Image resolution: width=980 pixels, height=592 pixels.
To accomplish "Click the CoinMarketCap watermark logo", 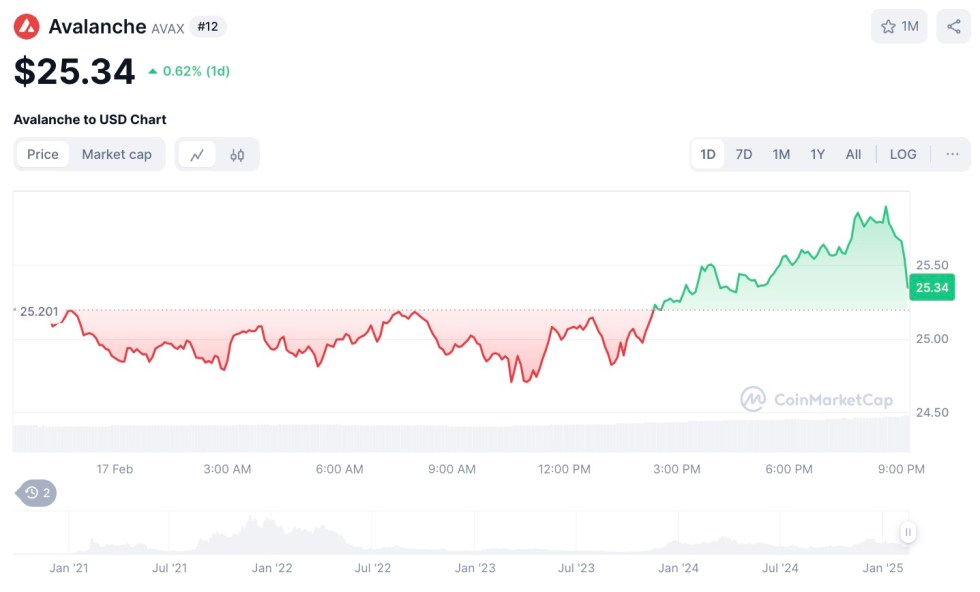I will [x=816, y=400].
